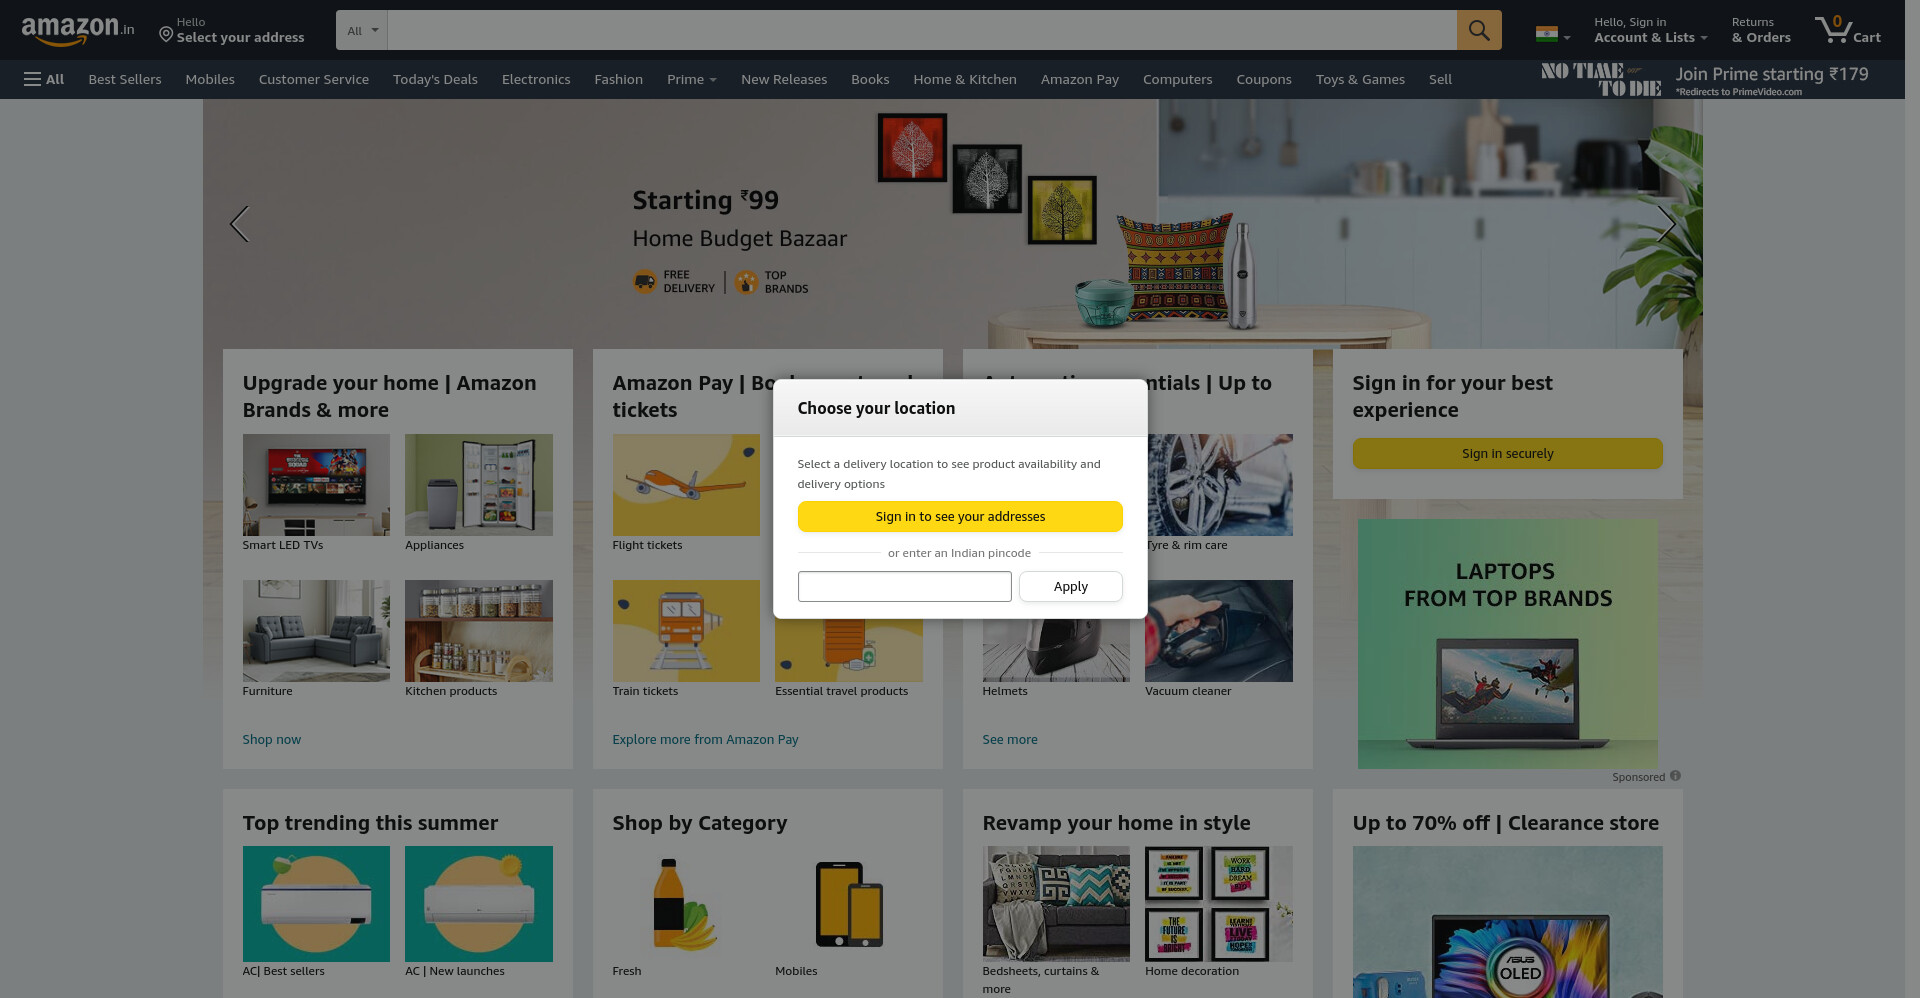Screen dimensions: 1920x998
Task: Open Mobiles in nav bar
Action: 210,79
